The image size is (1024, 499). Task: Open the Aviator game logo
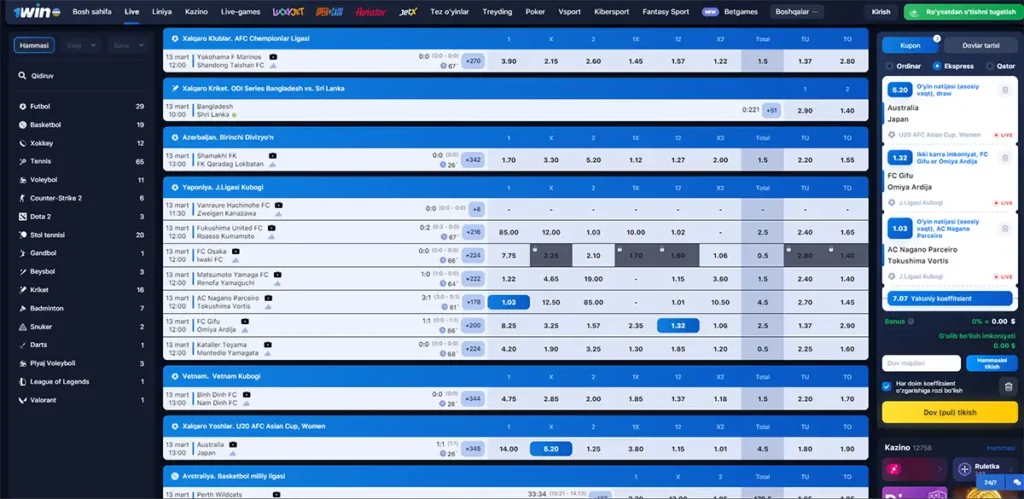point(370,12)
